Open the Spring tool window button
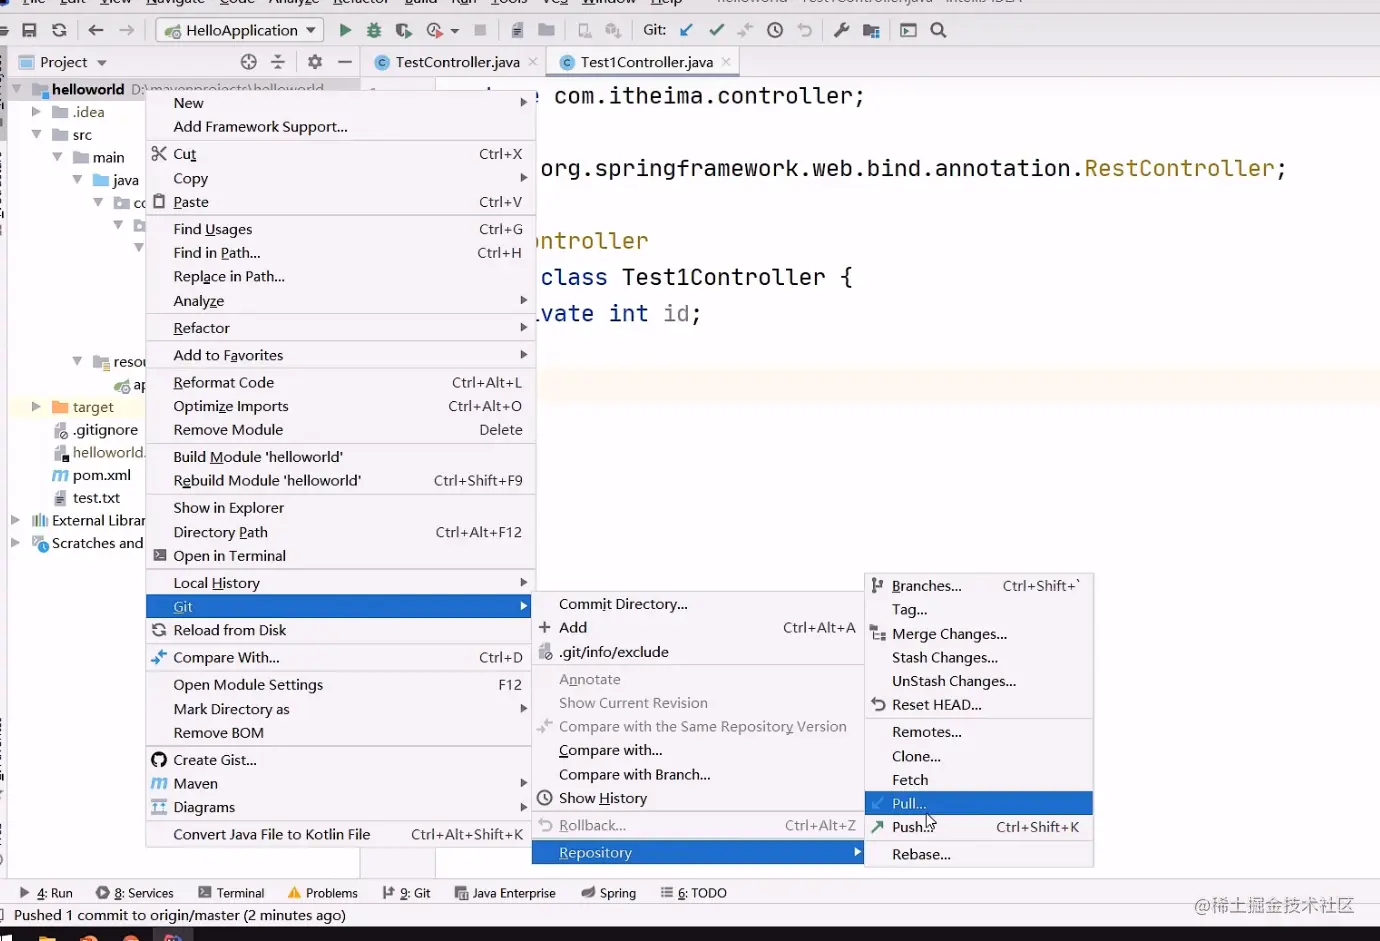This screenshot has height=941, width=1380. (608, 893)
